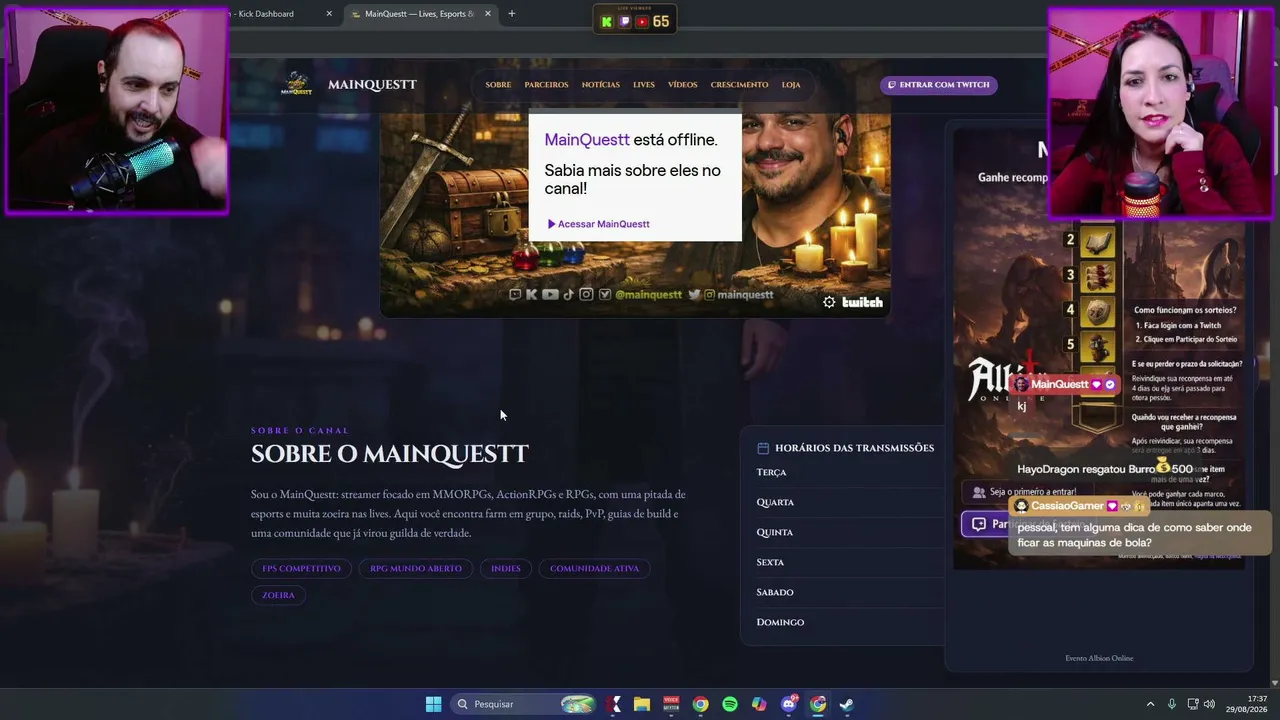Select the Comunidade Ativa tag
This screenshot has height=720, width=1280.
coord(594,568)
